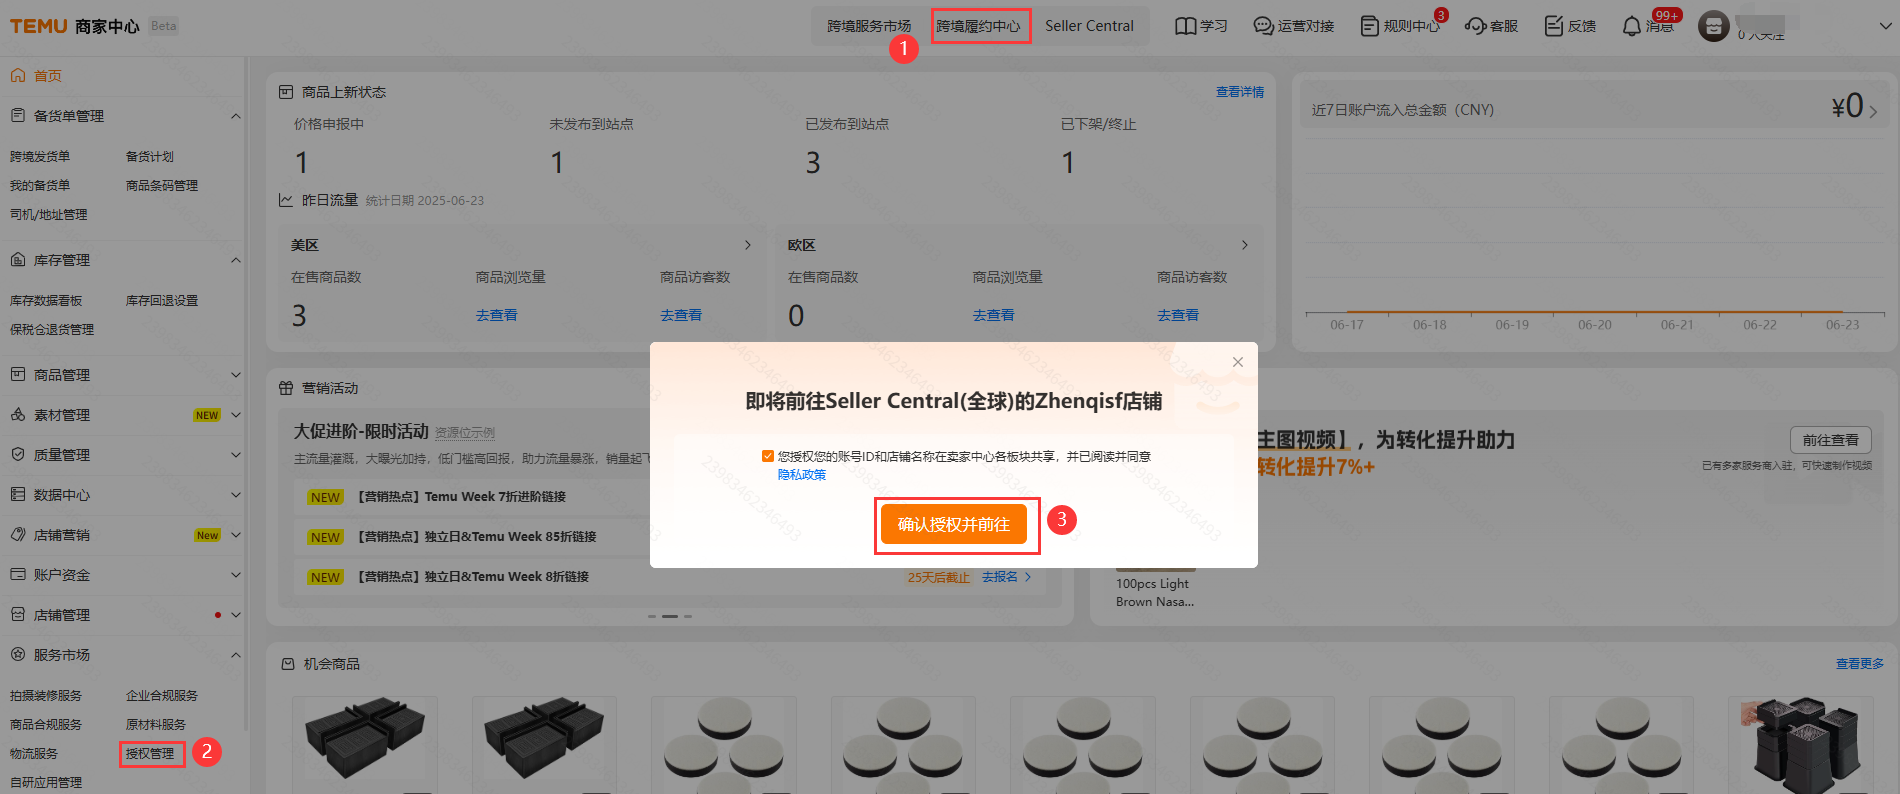
Task: Expand the 质量管理 menu section
Action: click(236, 455)
